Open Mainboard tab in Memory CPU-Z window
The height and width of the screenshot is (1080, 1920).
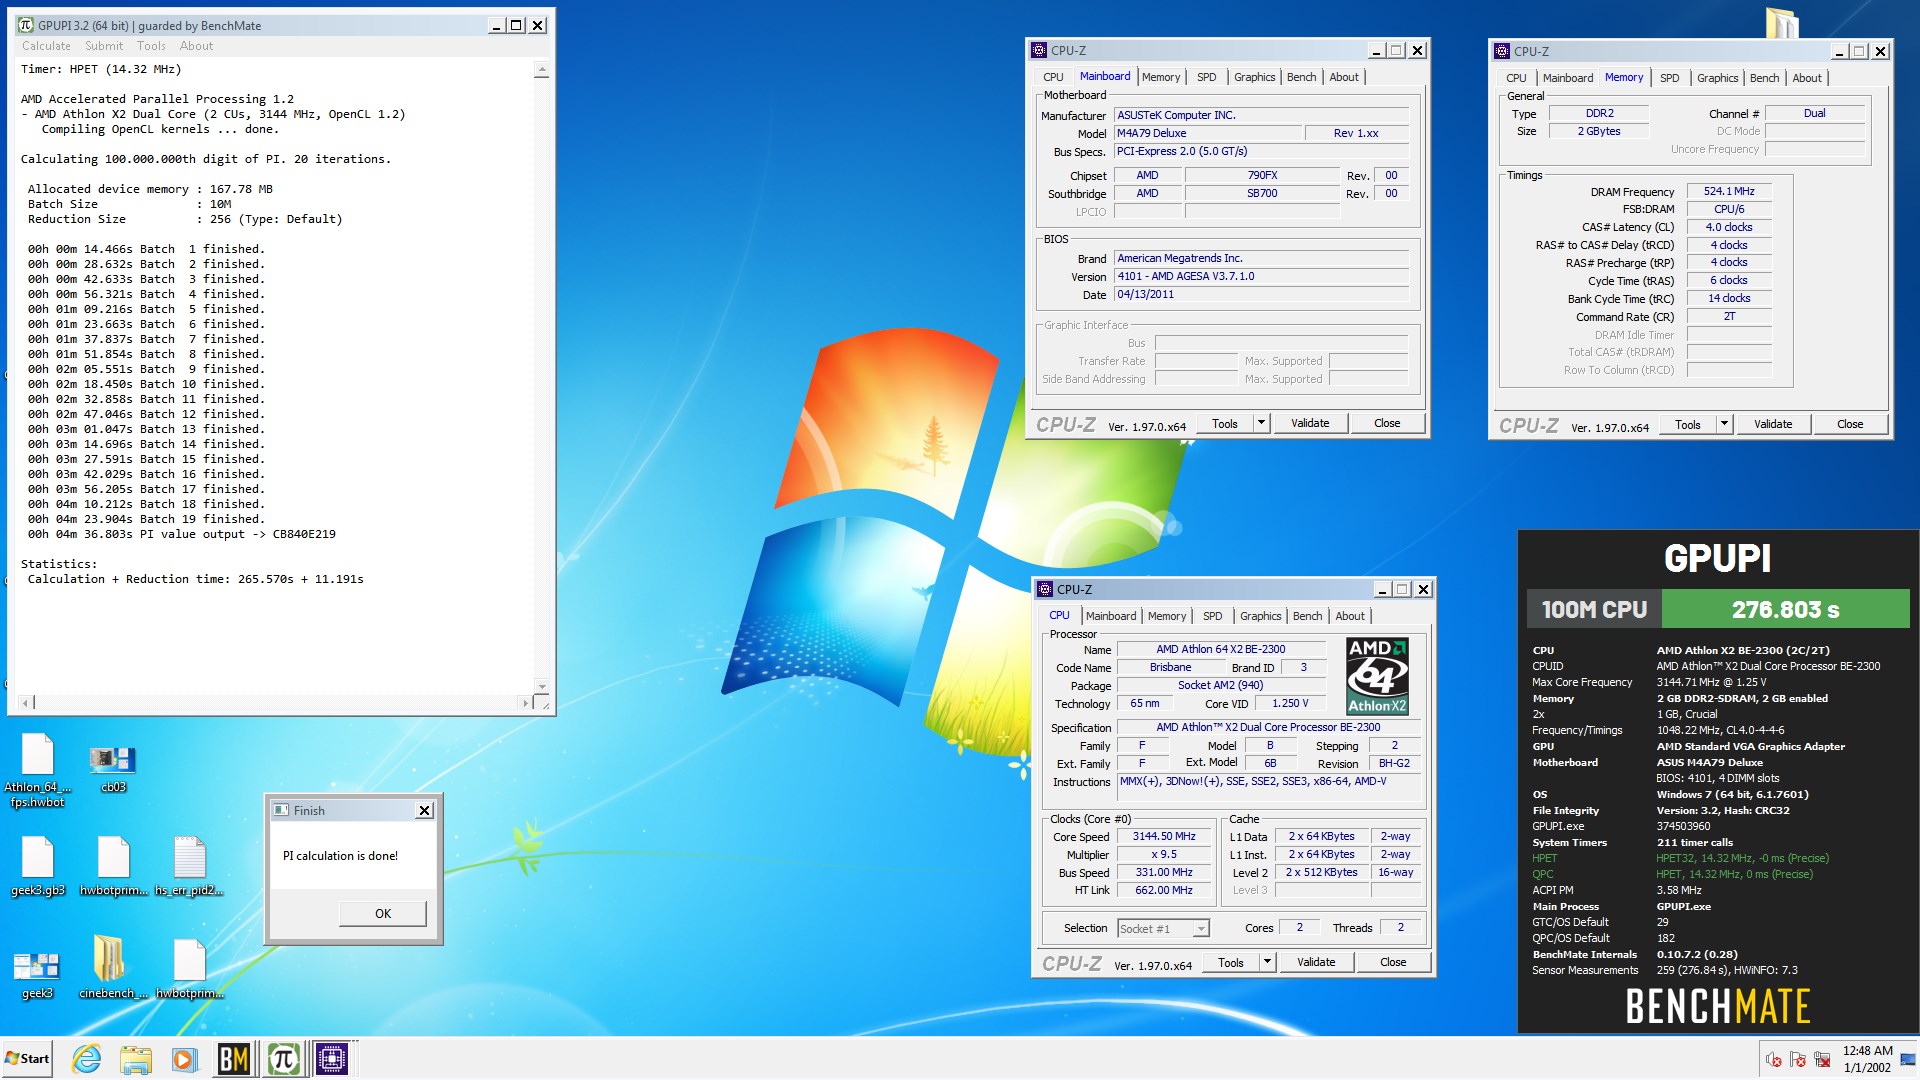click(1567, 78)
